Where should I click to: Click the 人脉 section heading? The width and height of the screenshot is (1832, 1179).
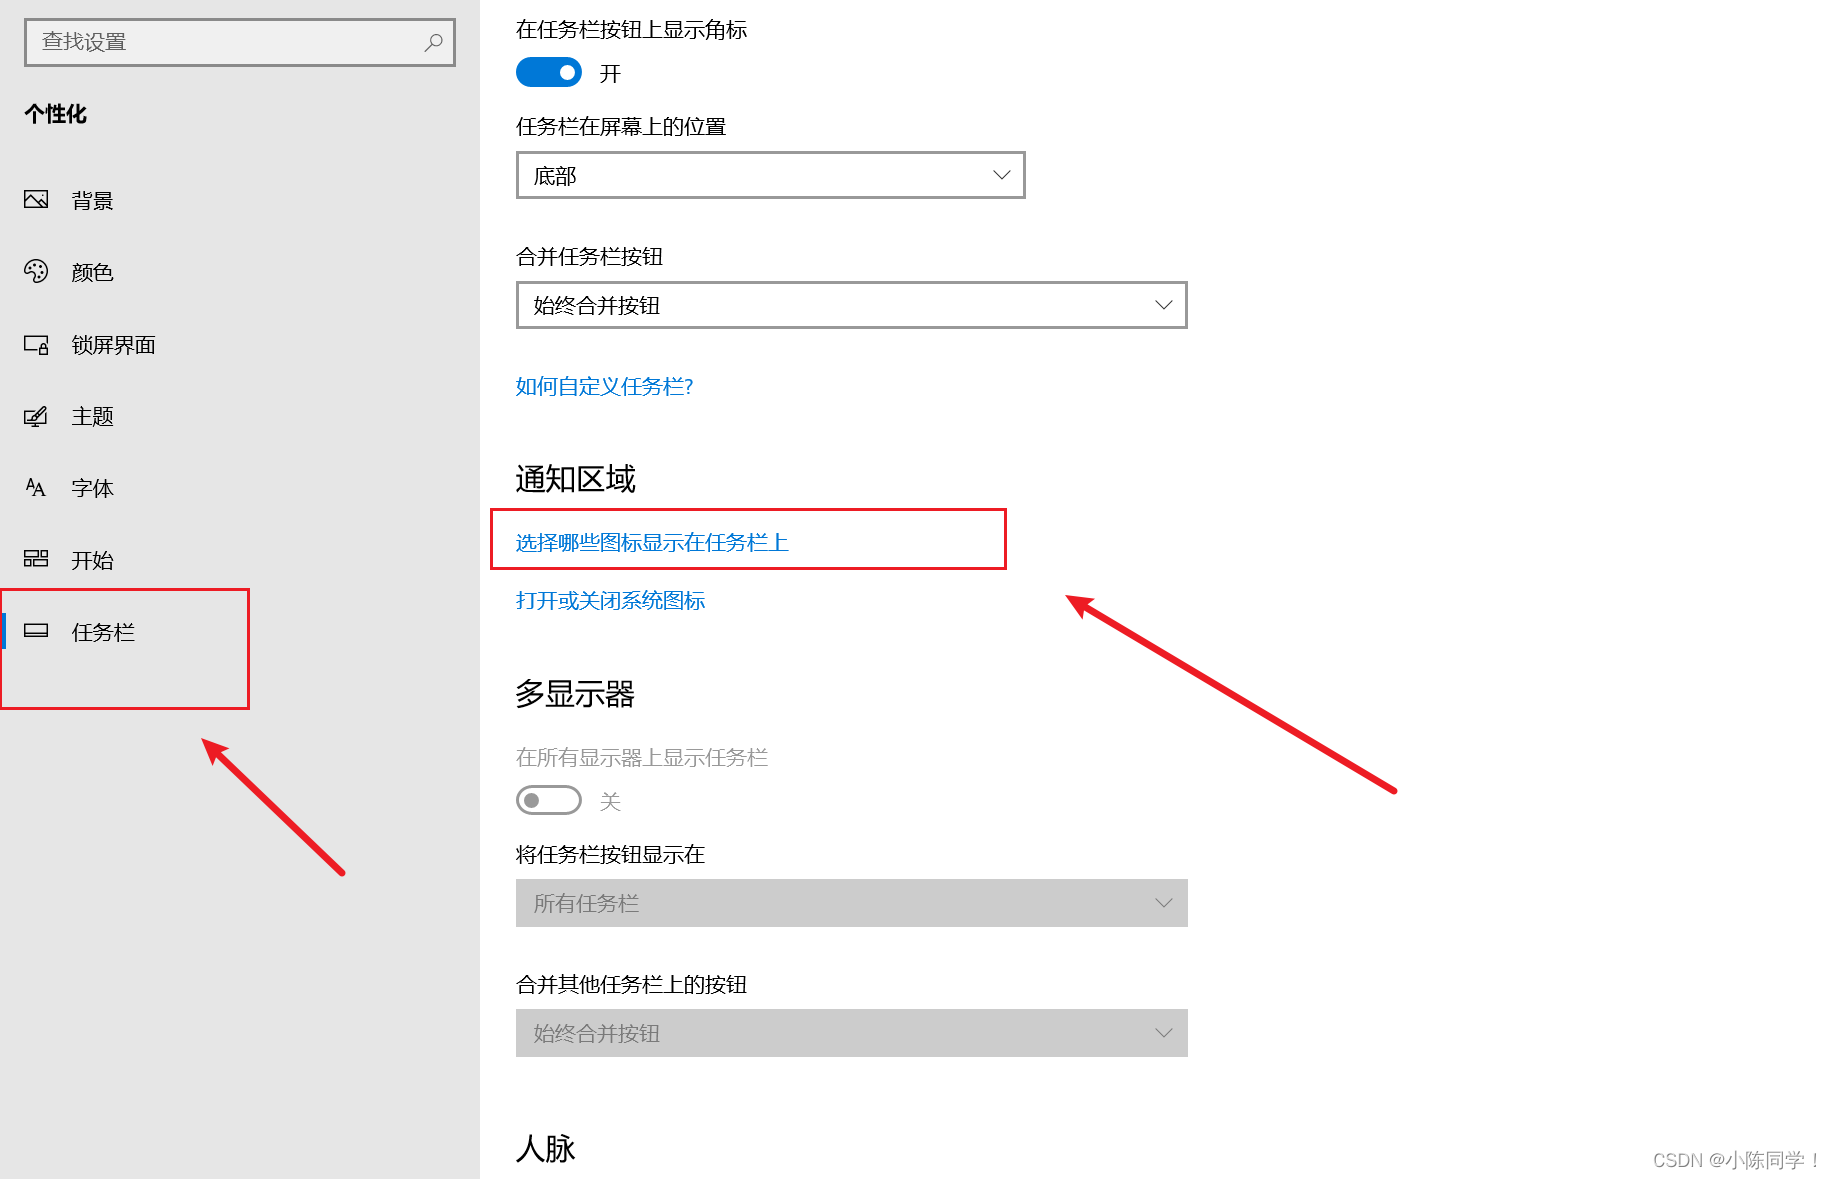pyautogui.click(x=546, y=1148)
